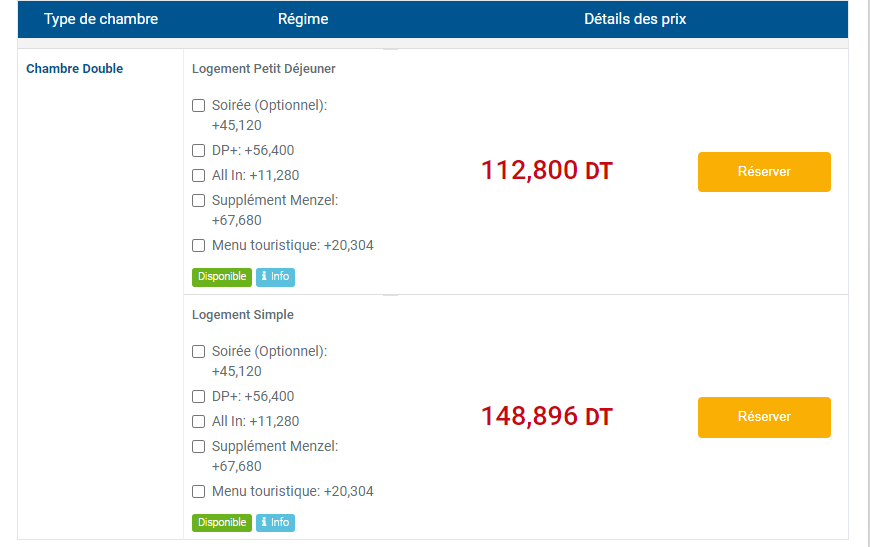Viewport: 870px width, 547px height.
Task: Tick All In option for Logement Petit Déjeuner
Action: tap(199, 176)
